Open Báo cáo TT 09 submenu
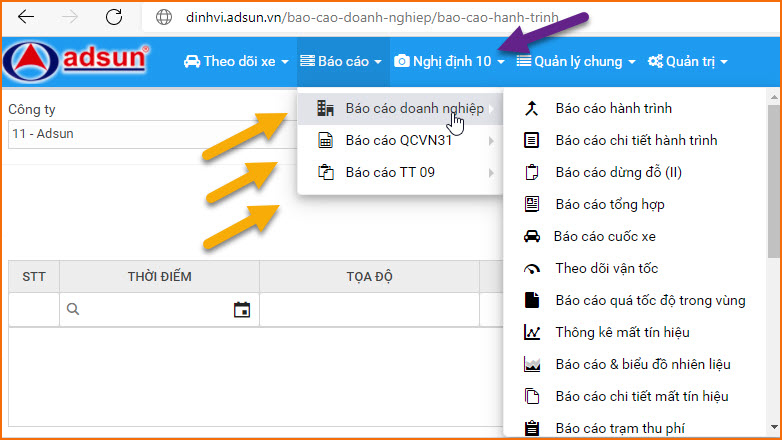This screenshot has width=782, height=440. coord(390,173)
